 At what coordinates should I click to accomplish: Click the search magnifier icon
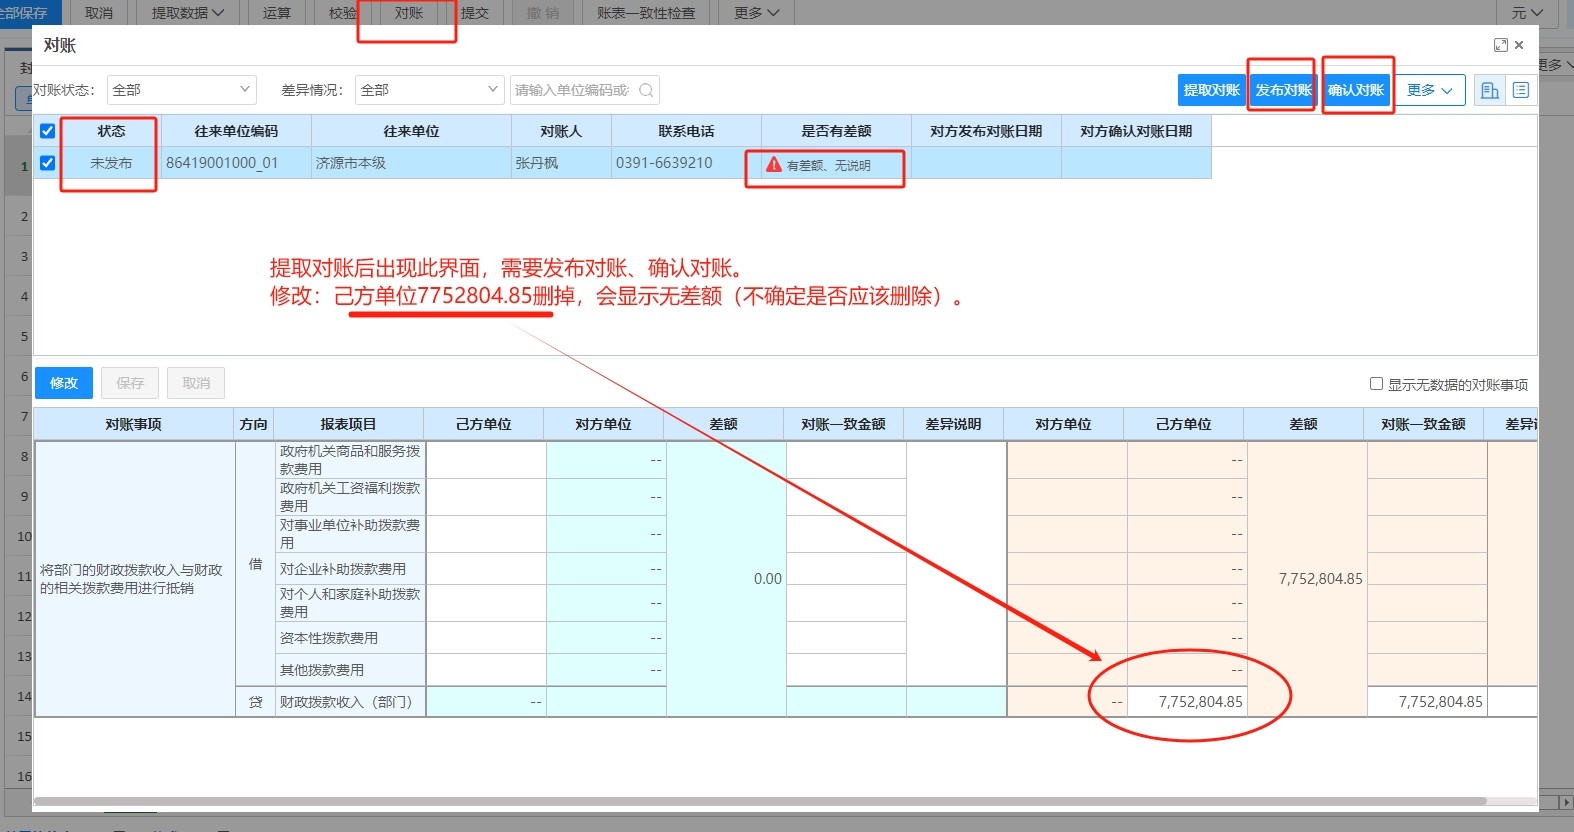click(646, 90)
